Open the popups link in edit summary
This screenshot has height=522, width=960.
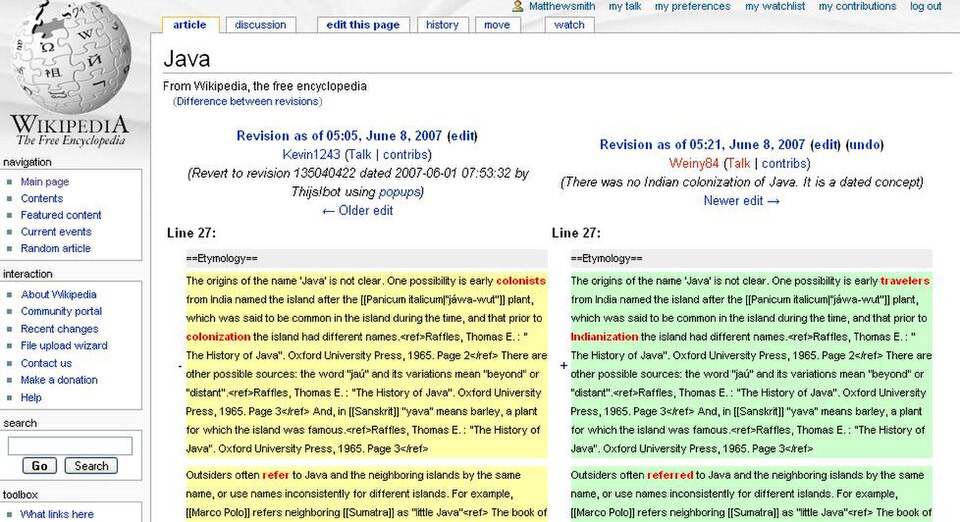pyautogui.click(x=399, y=192)
